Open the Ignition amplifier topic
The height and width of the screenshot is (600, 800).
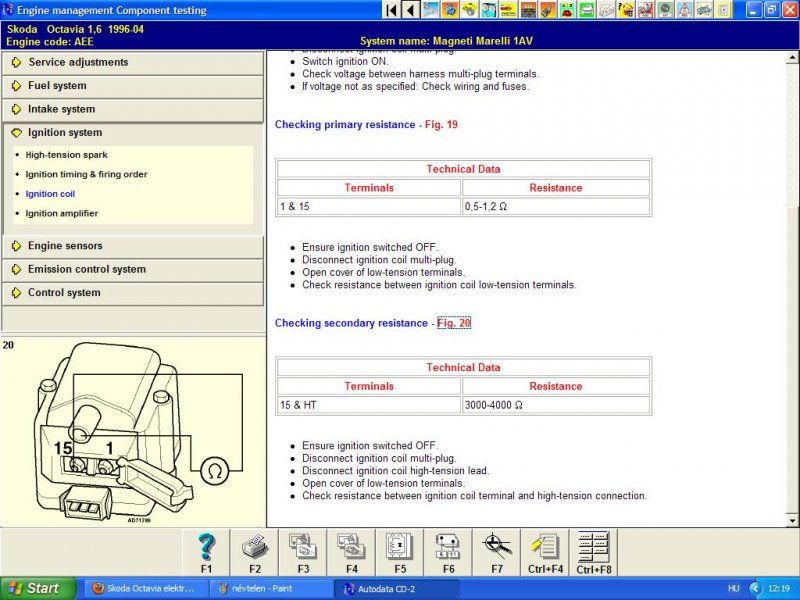(62, 213)
